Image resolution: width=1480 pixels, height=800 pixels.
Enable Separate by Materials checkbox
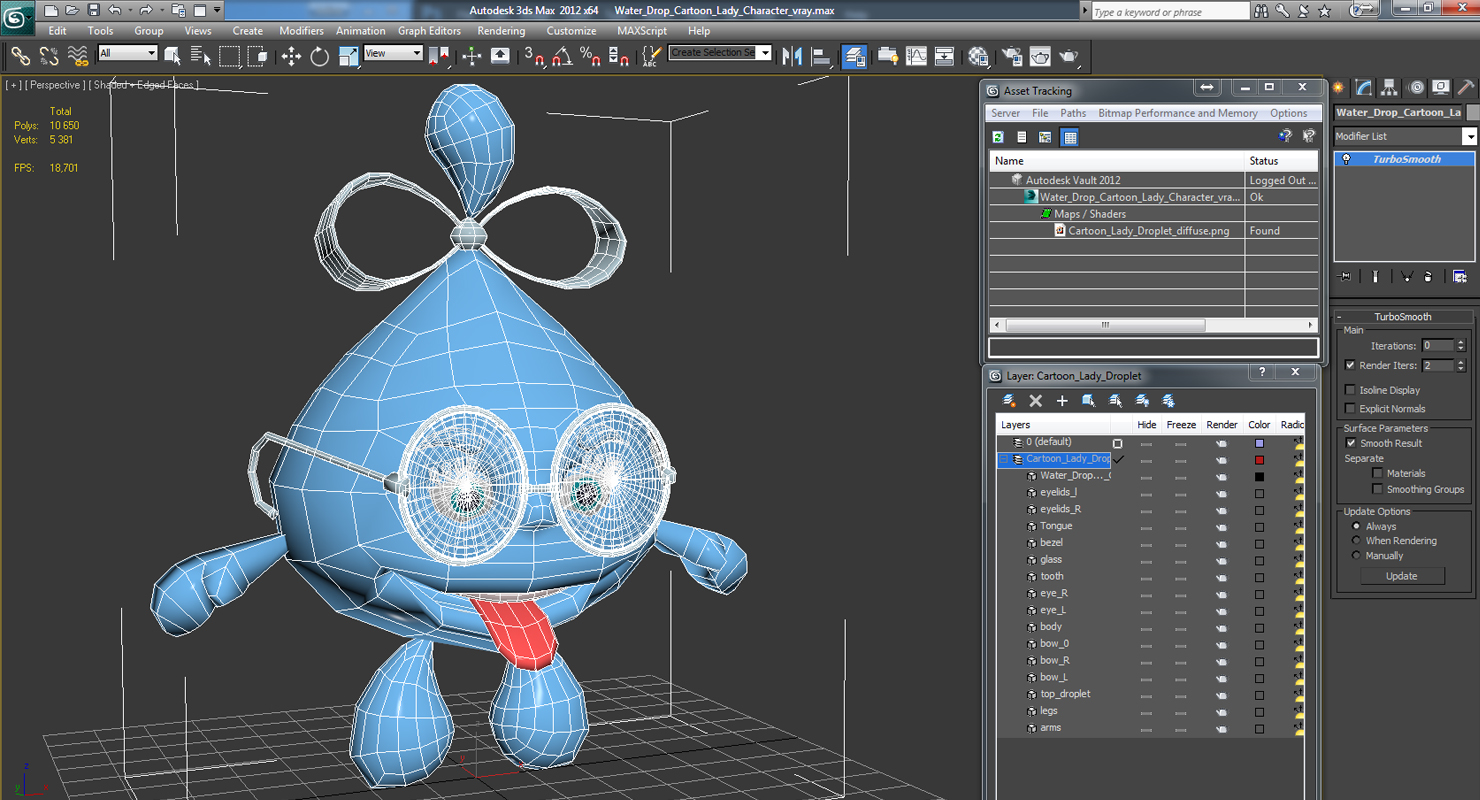click(x=1377, y=473)
